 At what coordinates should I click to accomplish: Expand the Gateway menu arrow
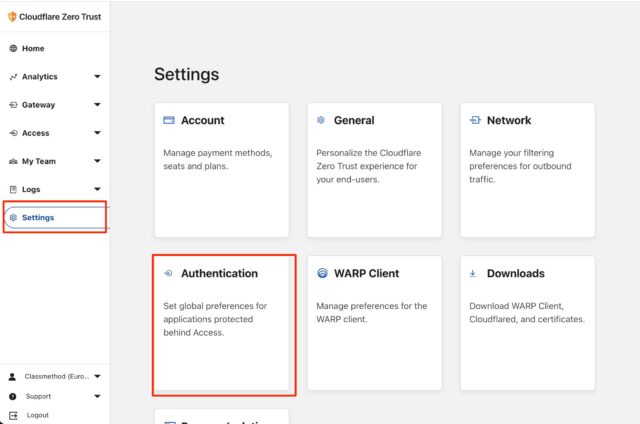click(97, 104)
